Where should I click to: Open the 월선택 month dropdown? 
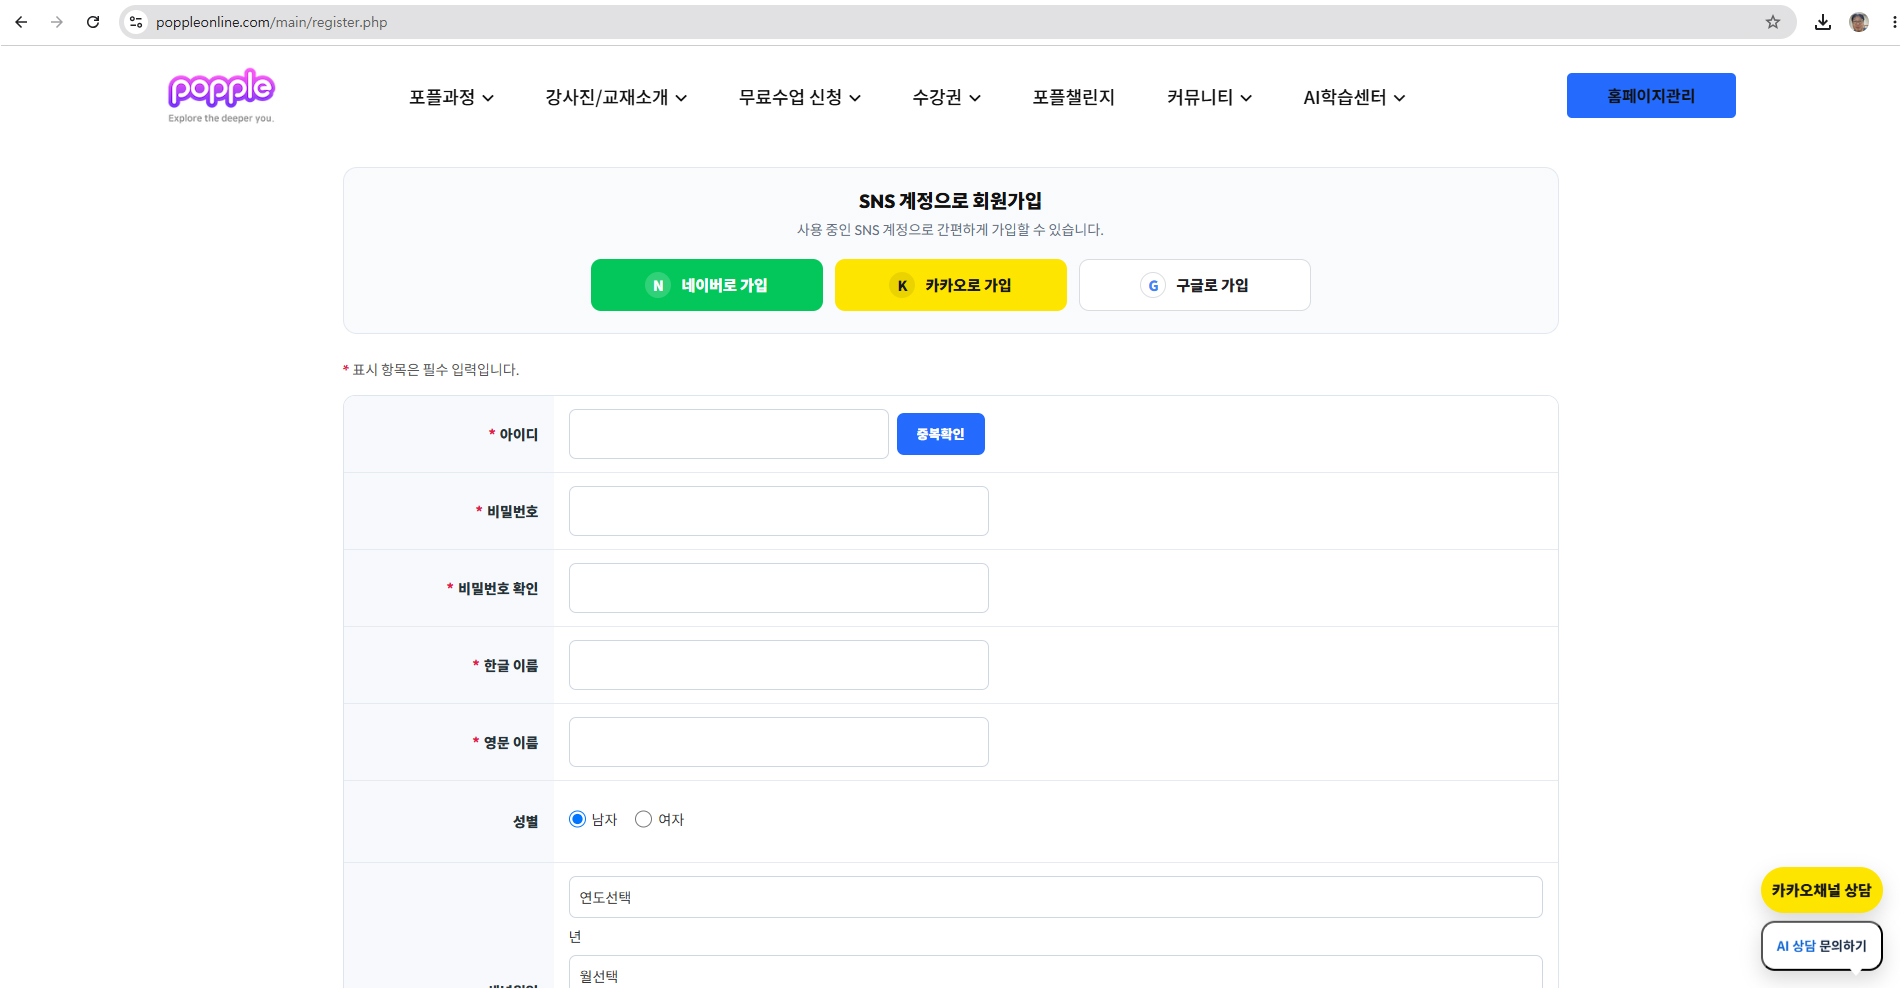pos(1055,972)
